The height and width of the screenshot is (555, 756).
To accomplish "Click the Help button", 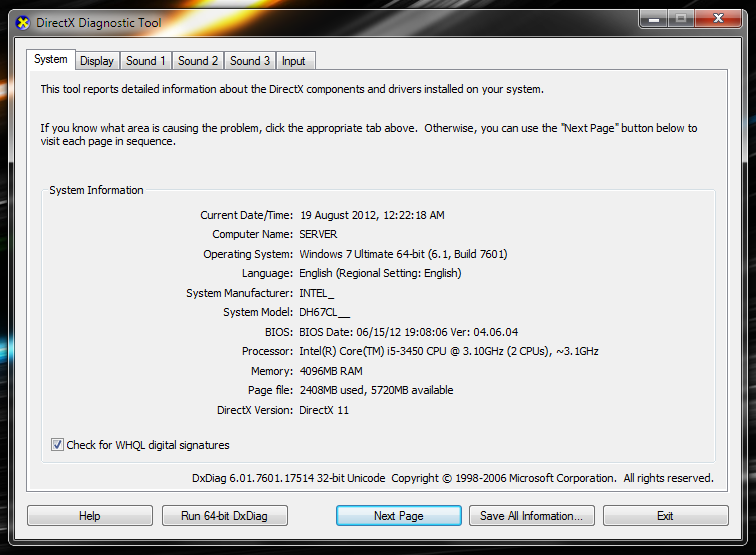I will [90, 515].
